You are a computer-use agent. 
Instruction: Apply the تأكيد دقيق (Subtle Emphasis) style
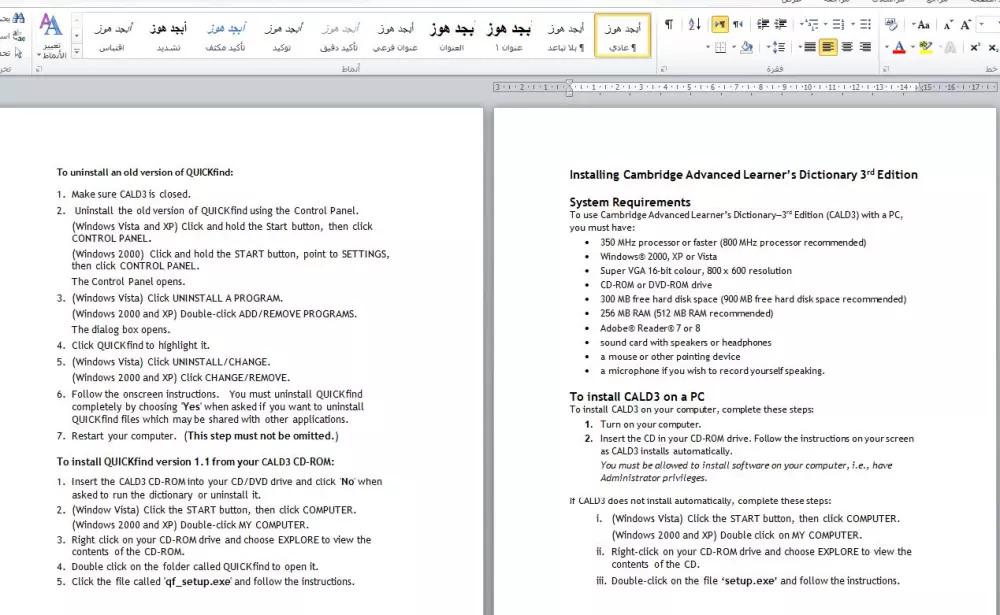[x=339, y=36]
